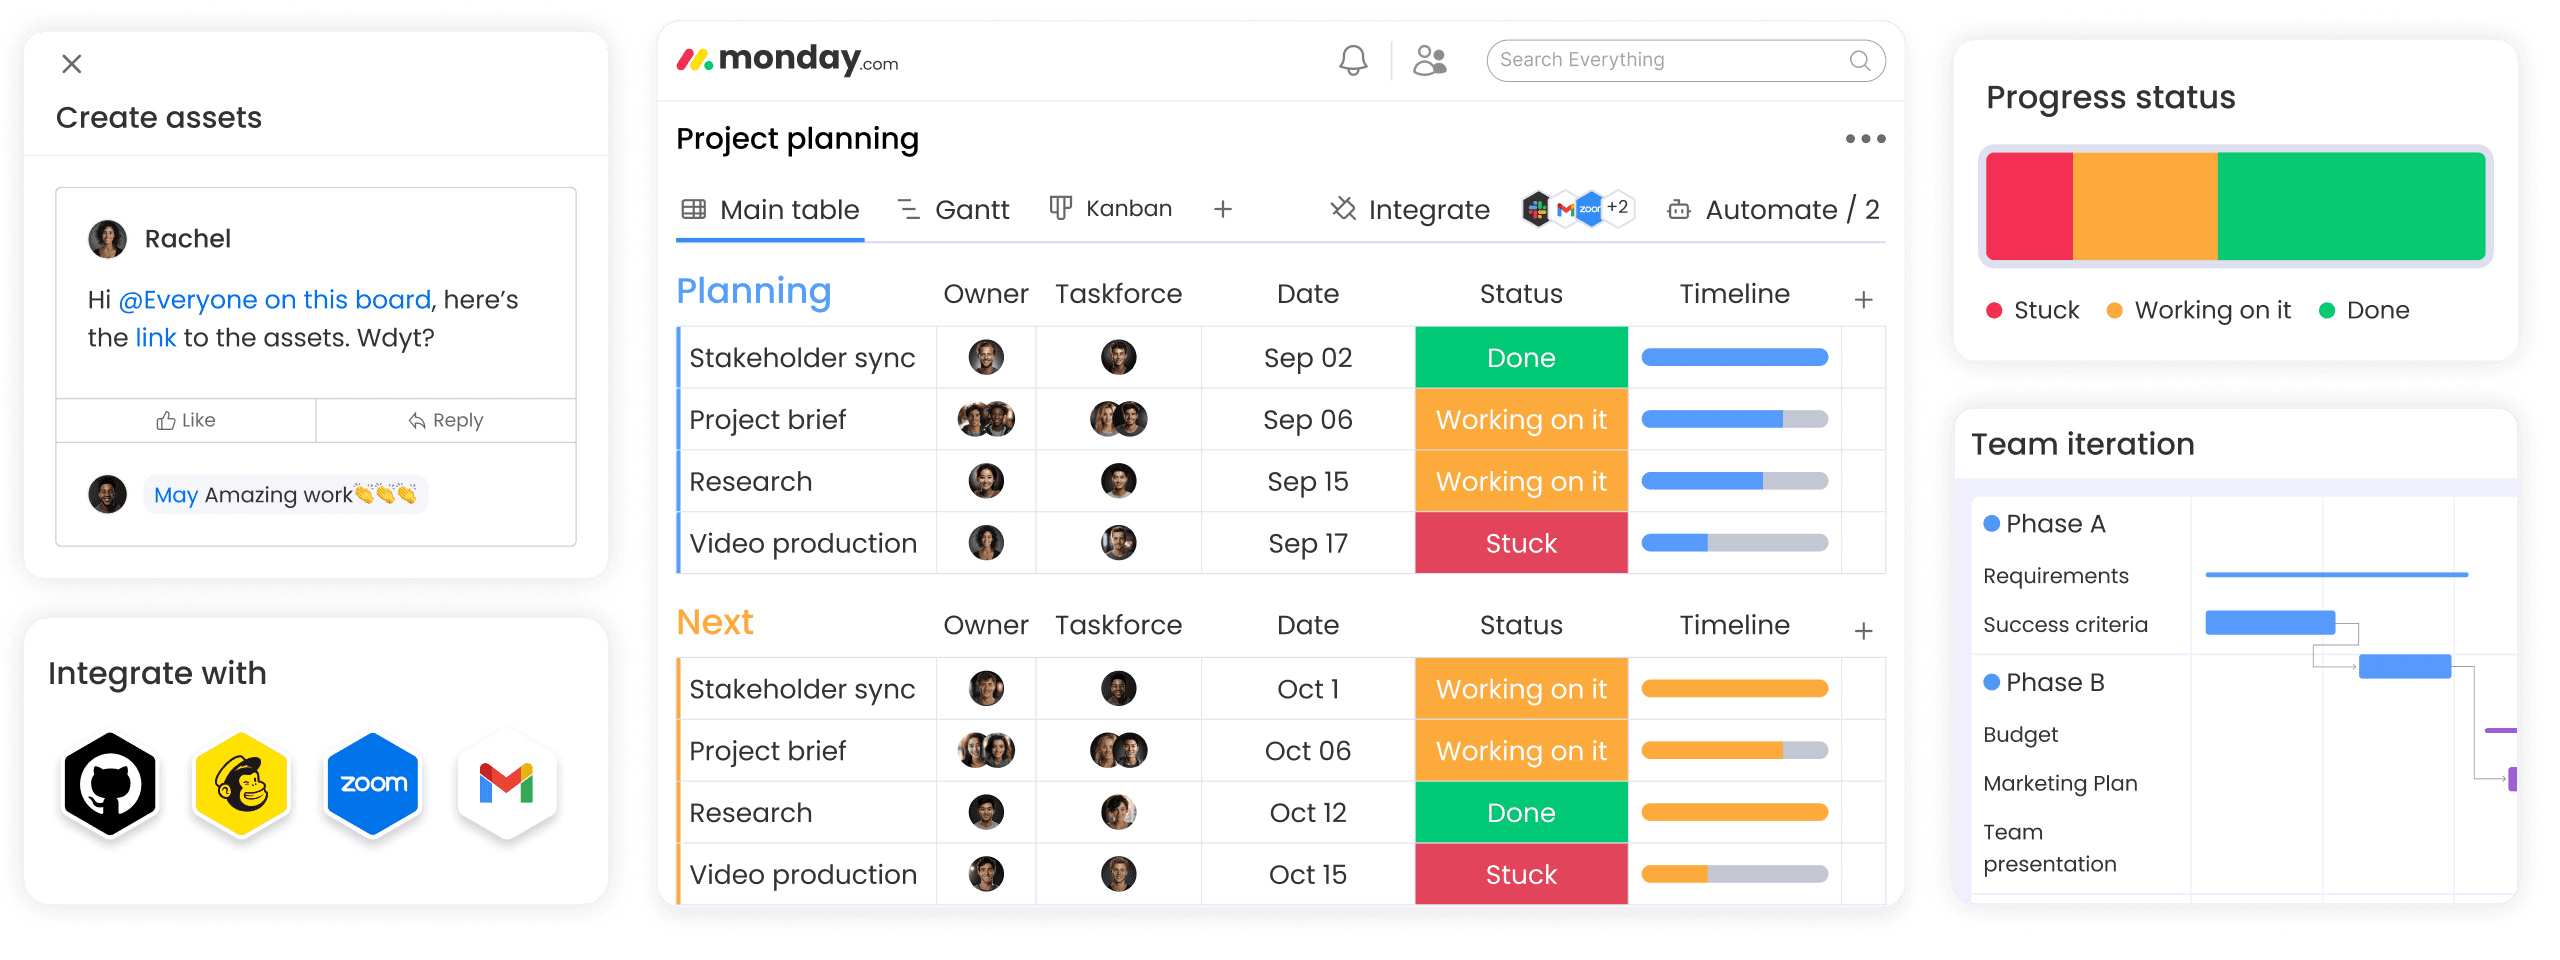Viewport: 2560px width, 960px height.
Task: Switch to the Gantt view tab
Action: [x=953, y=210]
